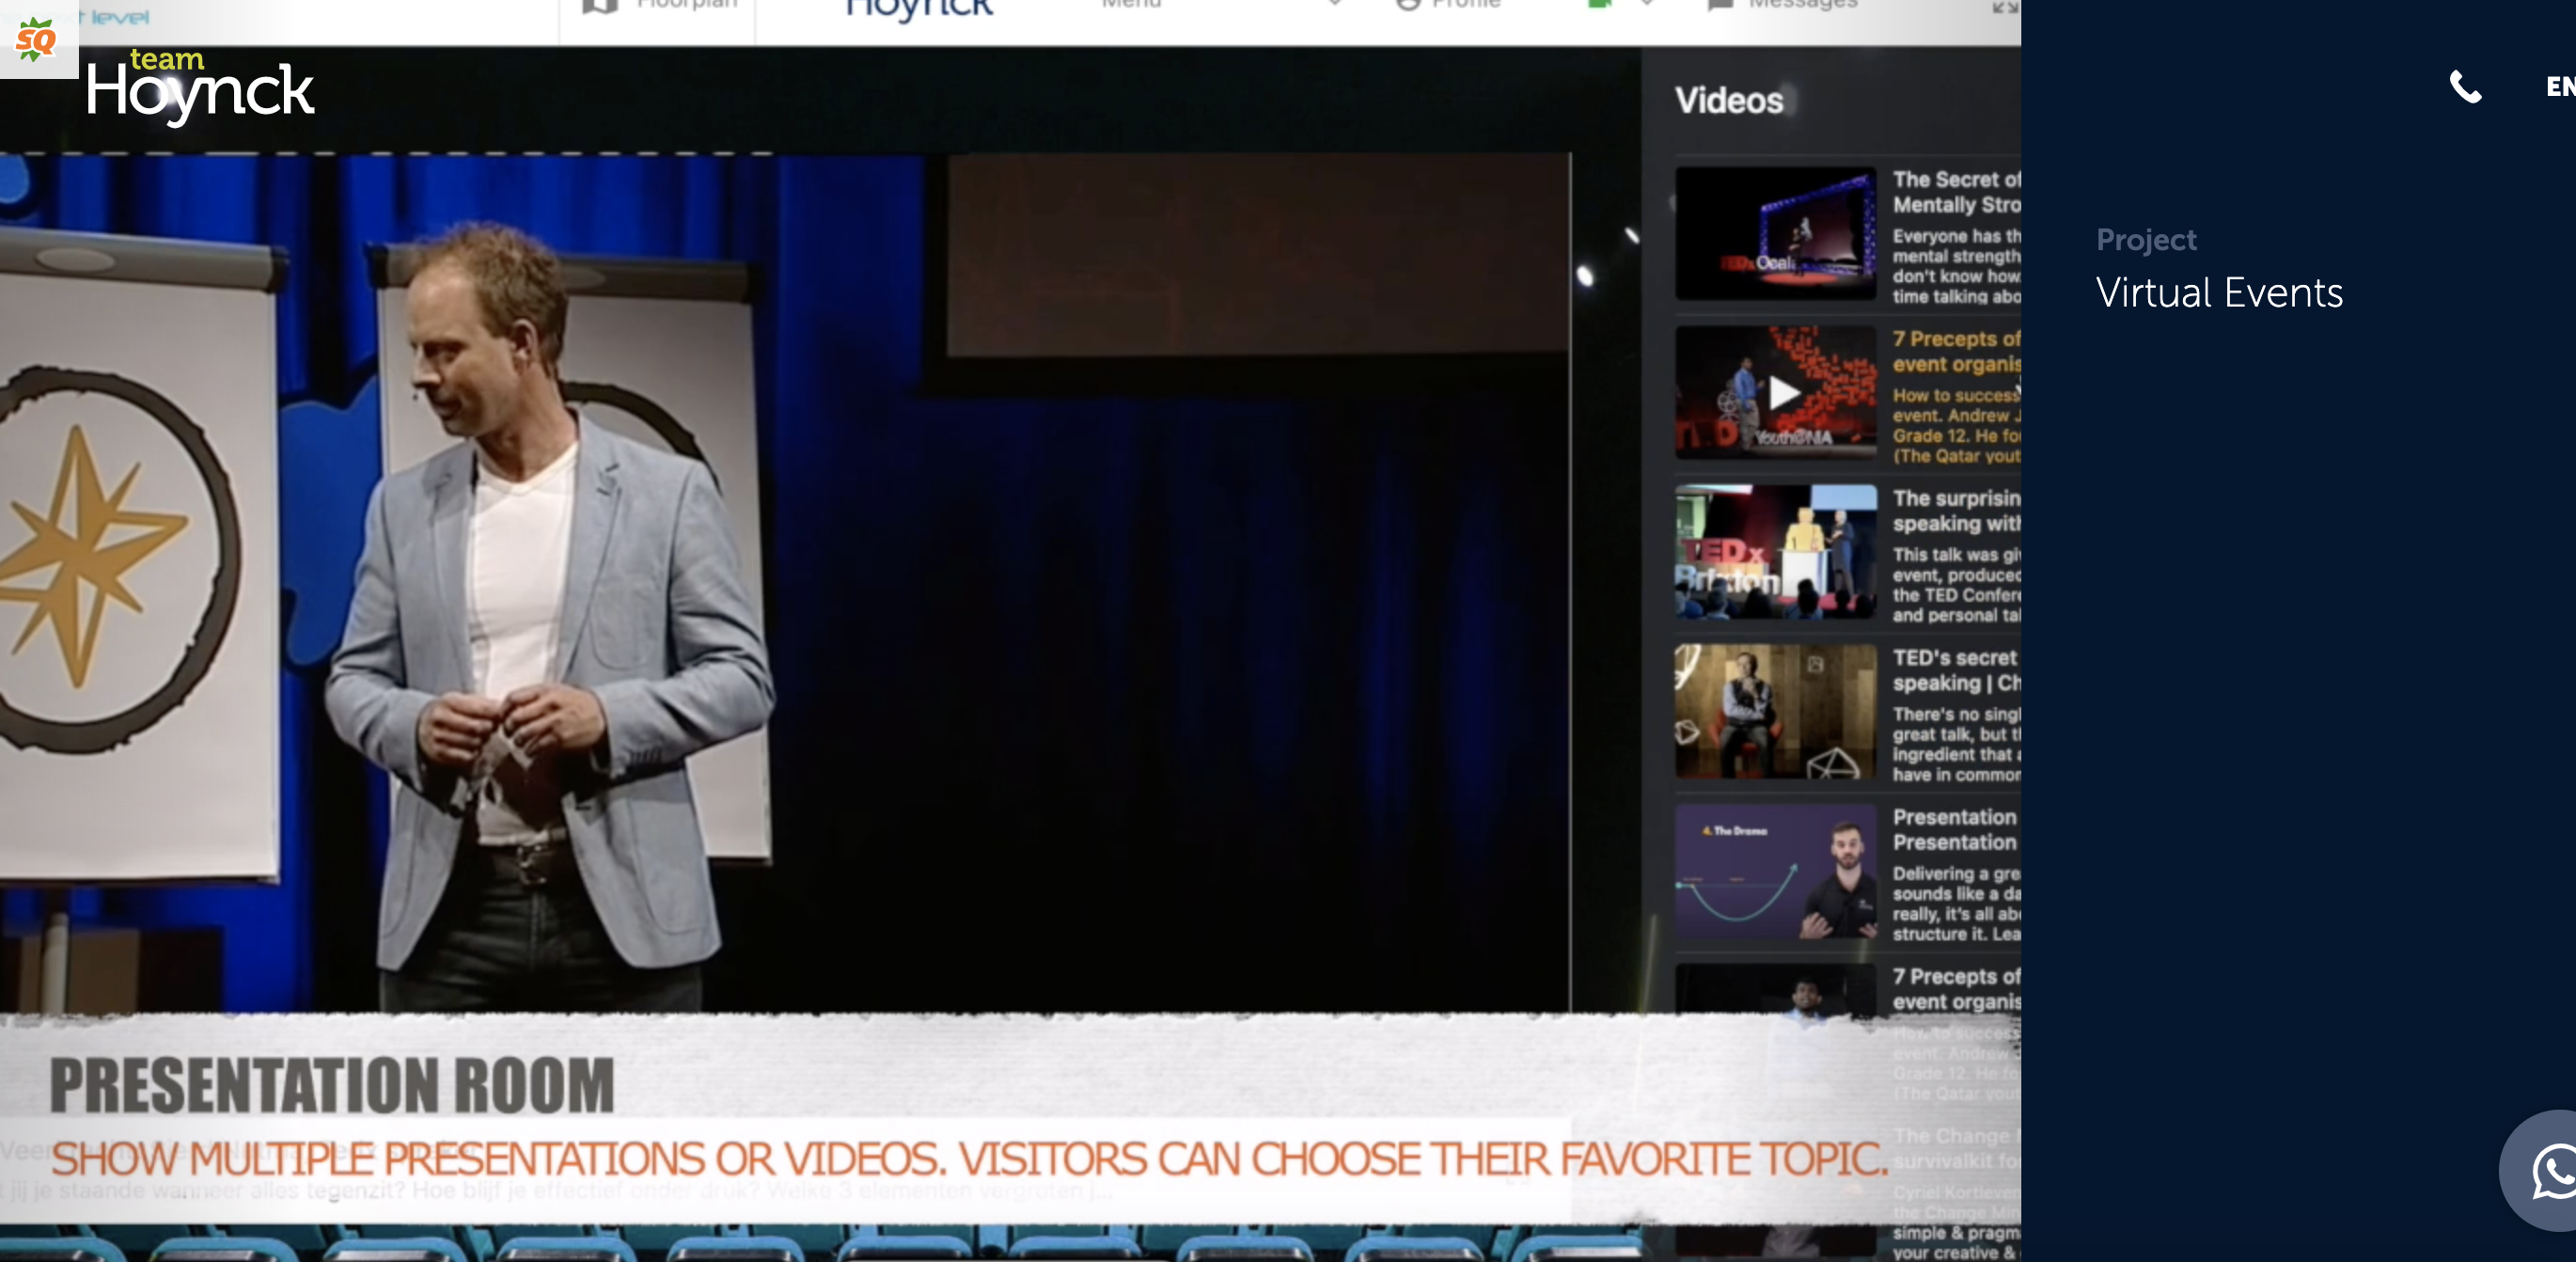Click the Profile person icon
Image resolution: width=2576 pixels, height=1262 pixels.
tap(1408, 4)
